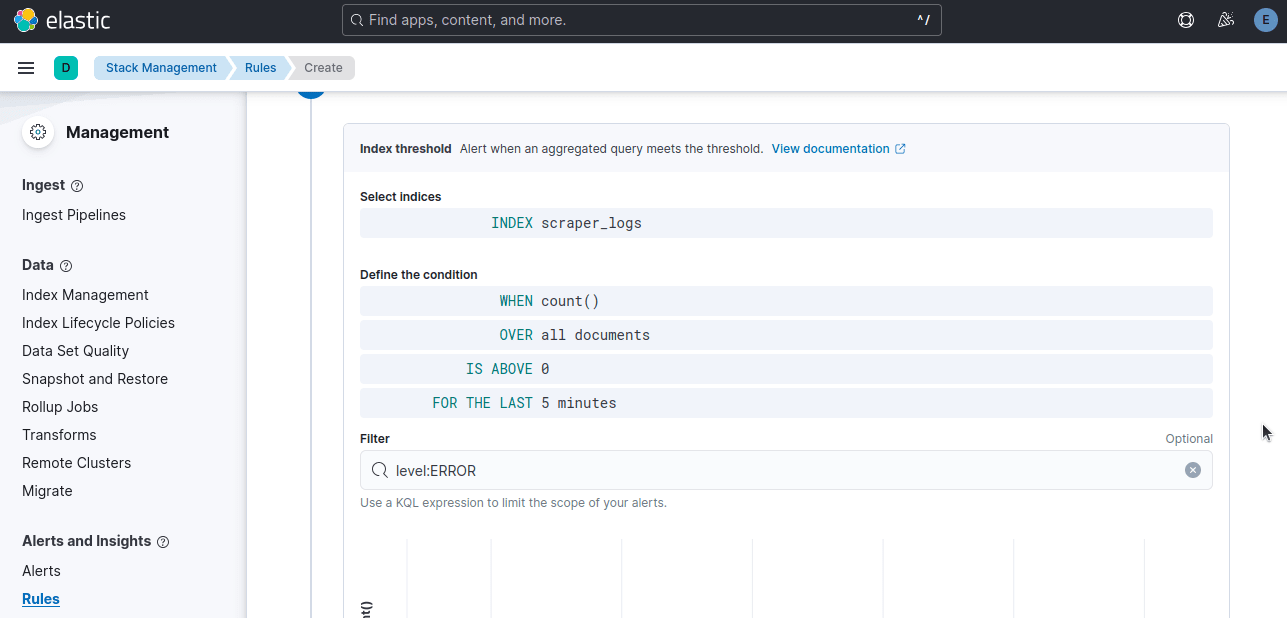This screenshot has width=1287, height=618.
Task: Click the search magnifier in the Filter field
Action: (x=379, y=470)
